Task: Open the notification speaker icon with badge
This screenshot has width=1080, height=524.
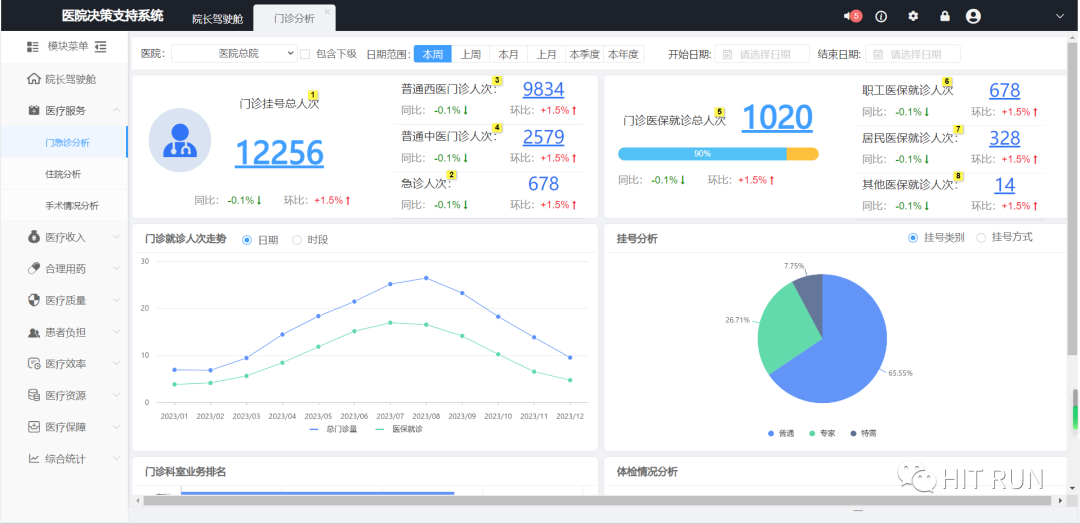Action: 851,16
